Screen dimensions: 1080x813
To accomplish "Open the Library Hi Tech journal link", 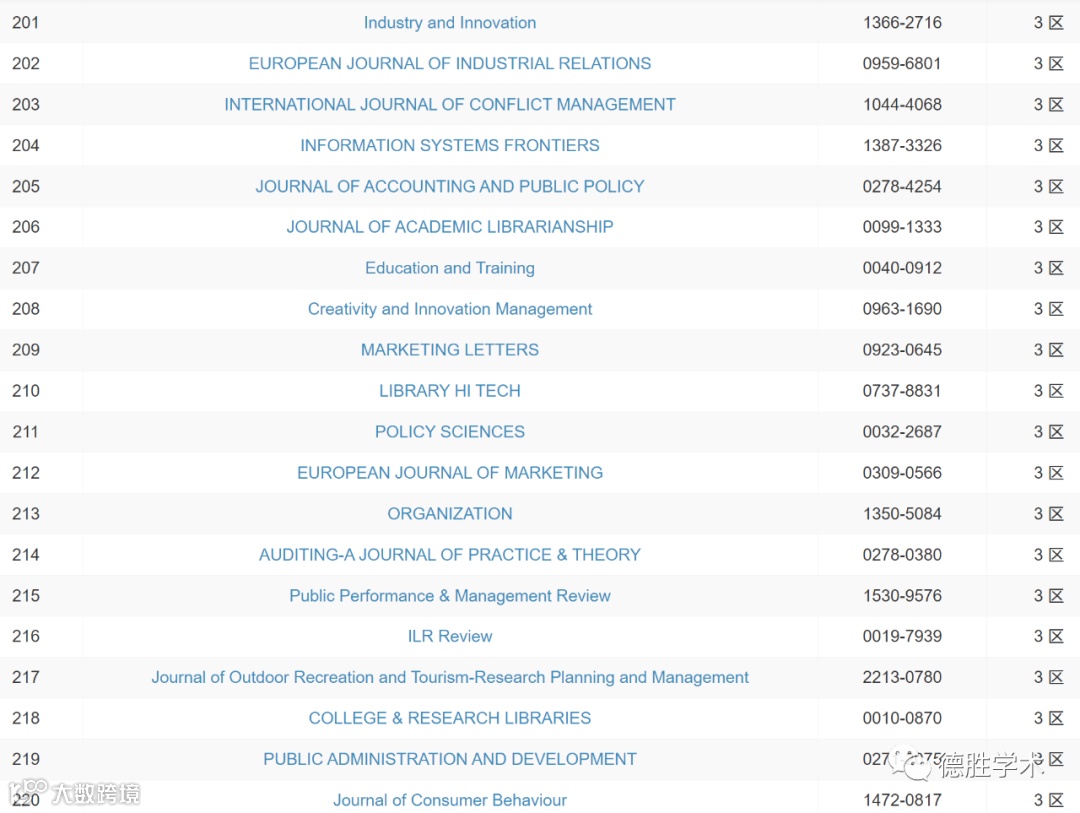I will pos(450,391).
